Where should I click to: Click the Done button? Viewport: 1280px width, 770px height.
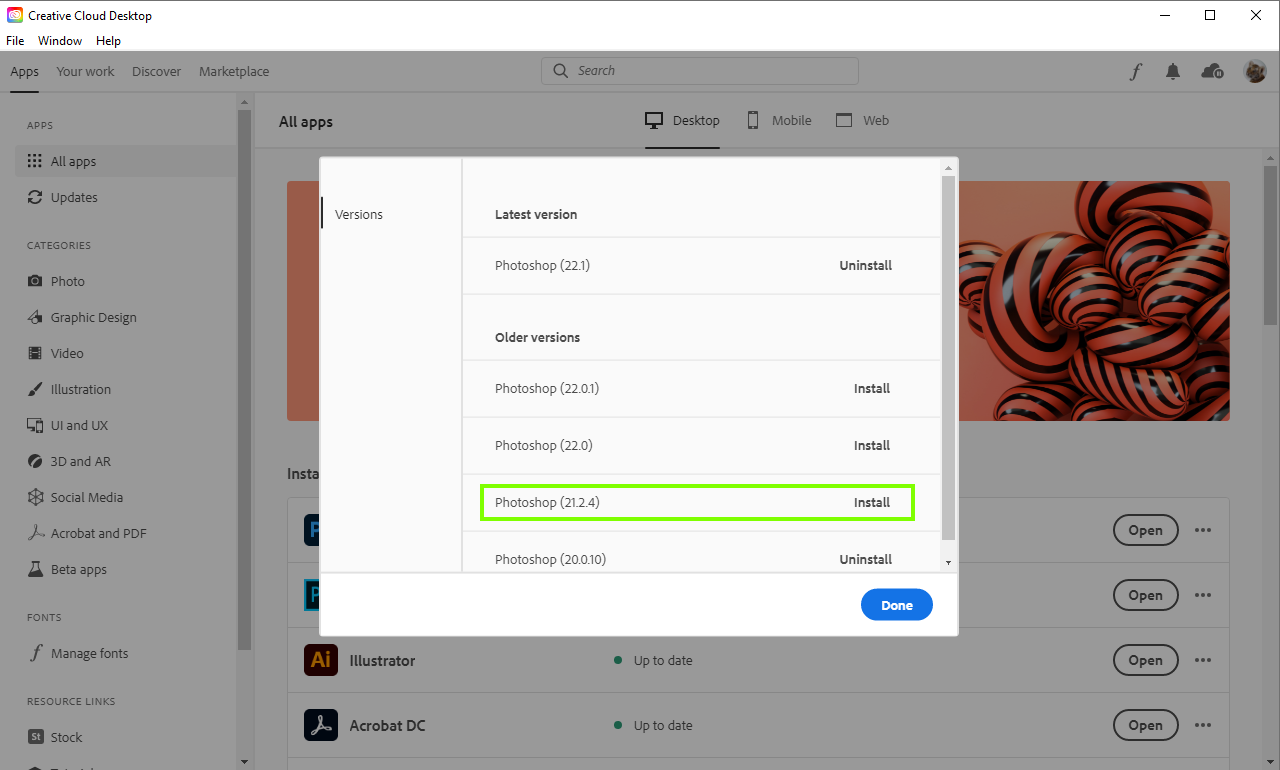(x=897, y=605)
